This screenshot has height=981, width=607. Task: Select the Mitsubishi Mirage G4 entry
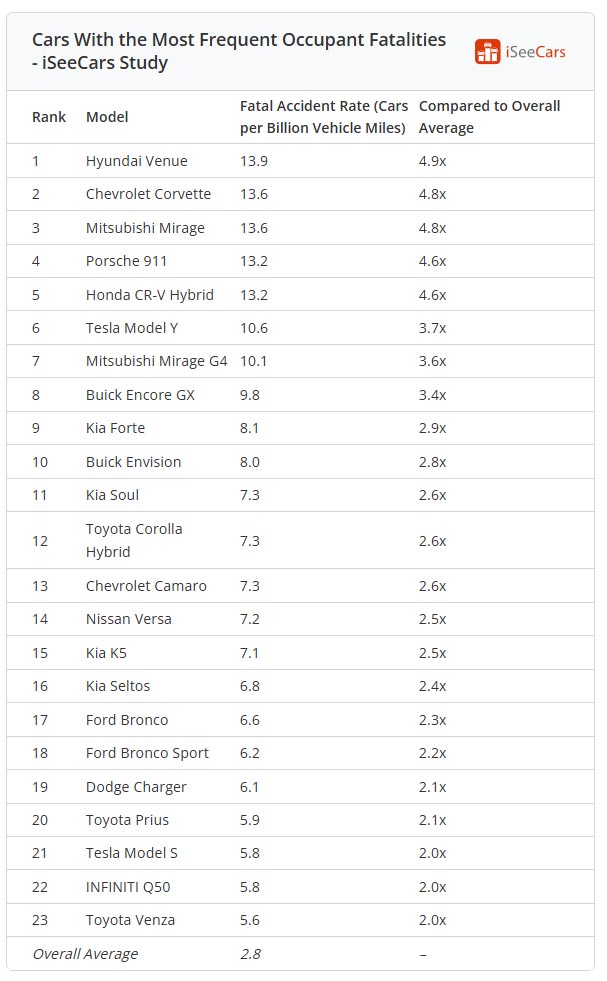point(156,361)
